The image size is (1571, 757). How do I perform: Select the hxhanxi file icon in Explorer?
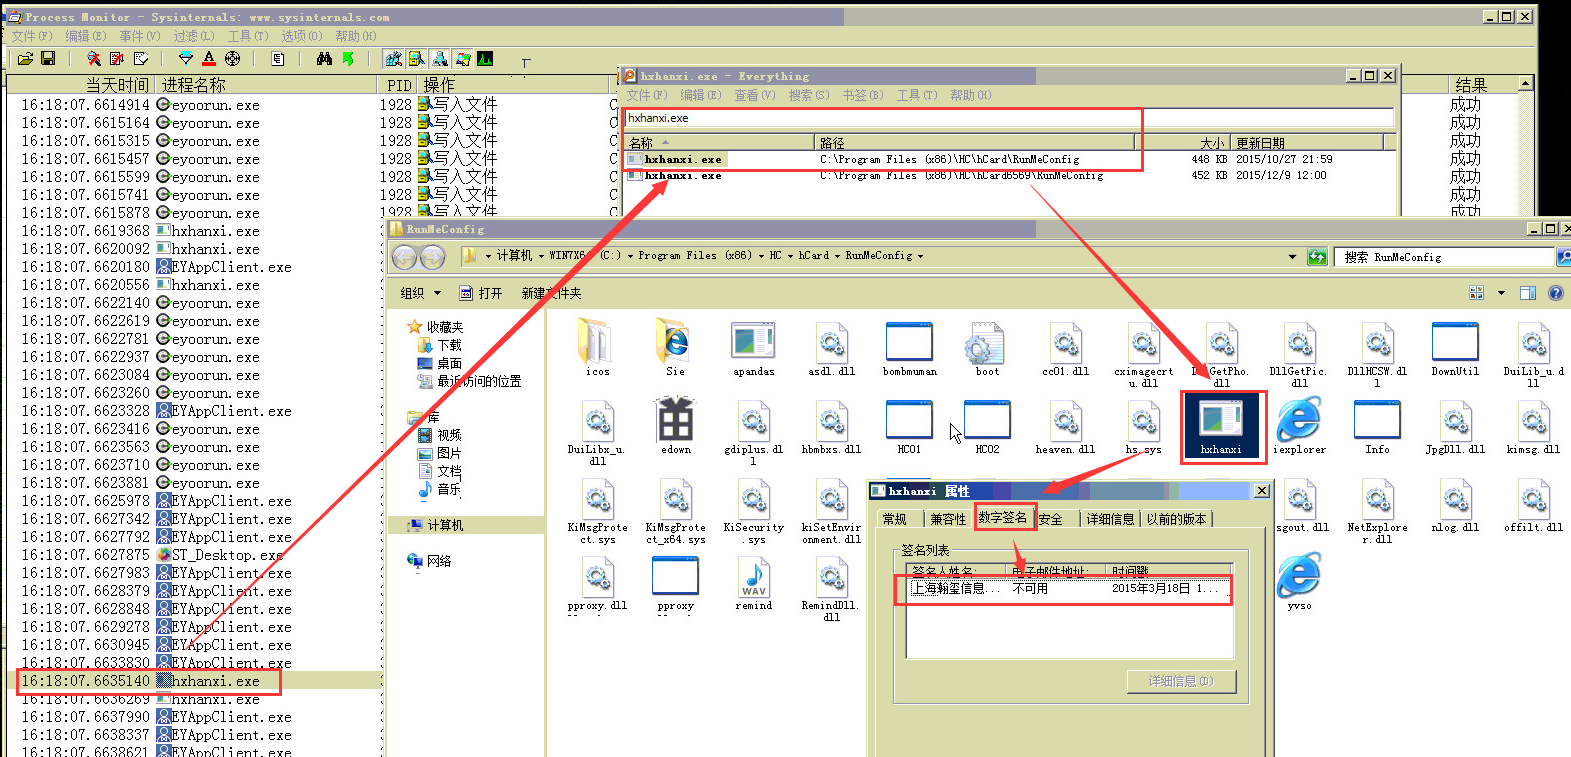click(1221, 425)
